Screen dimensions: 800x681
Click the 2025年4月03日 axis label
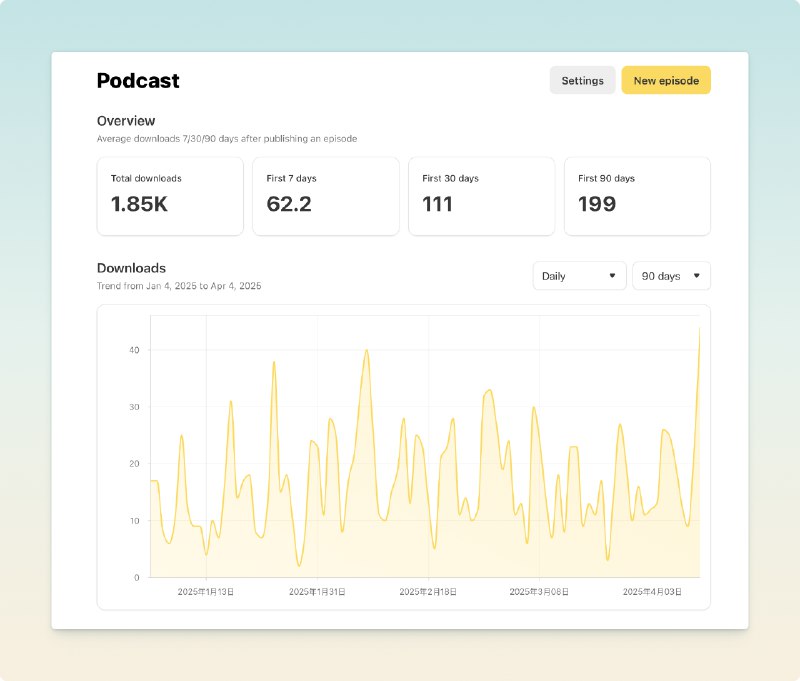click(652, 592)
